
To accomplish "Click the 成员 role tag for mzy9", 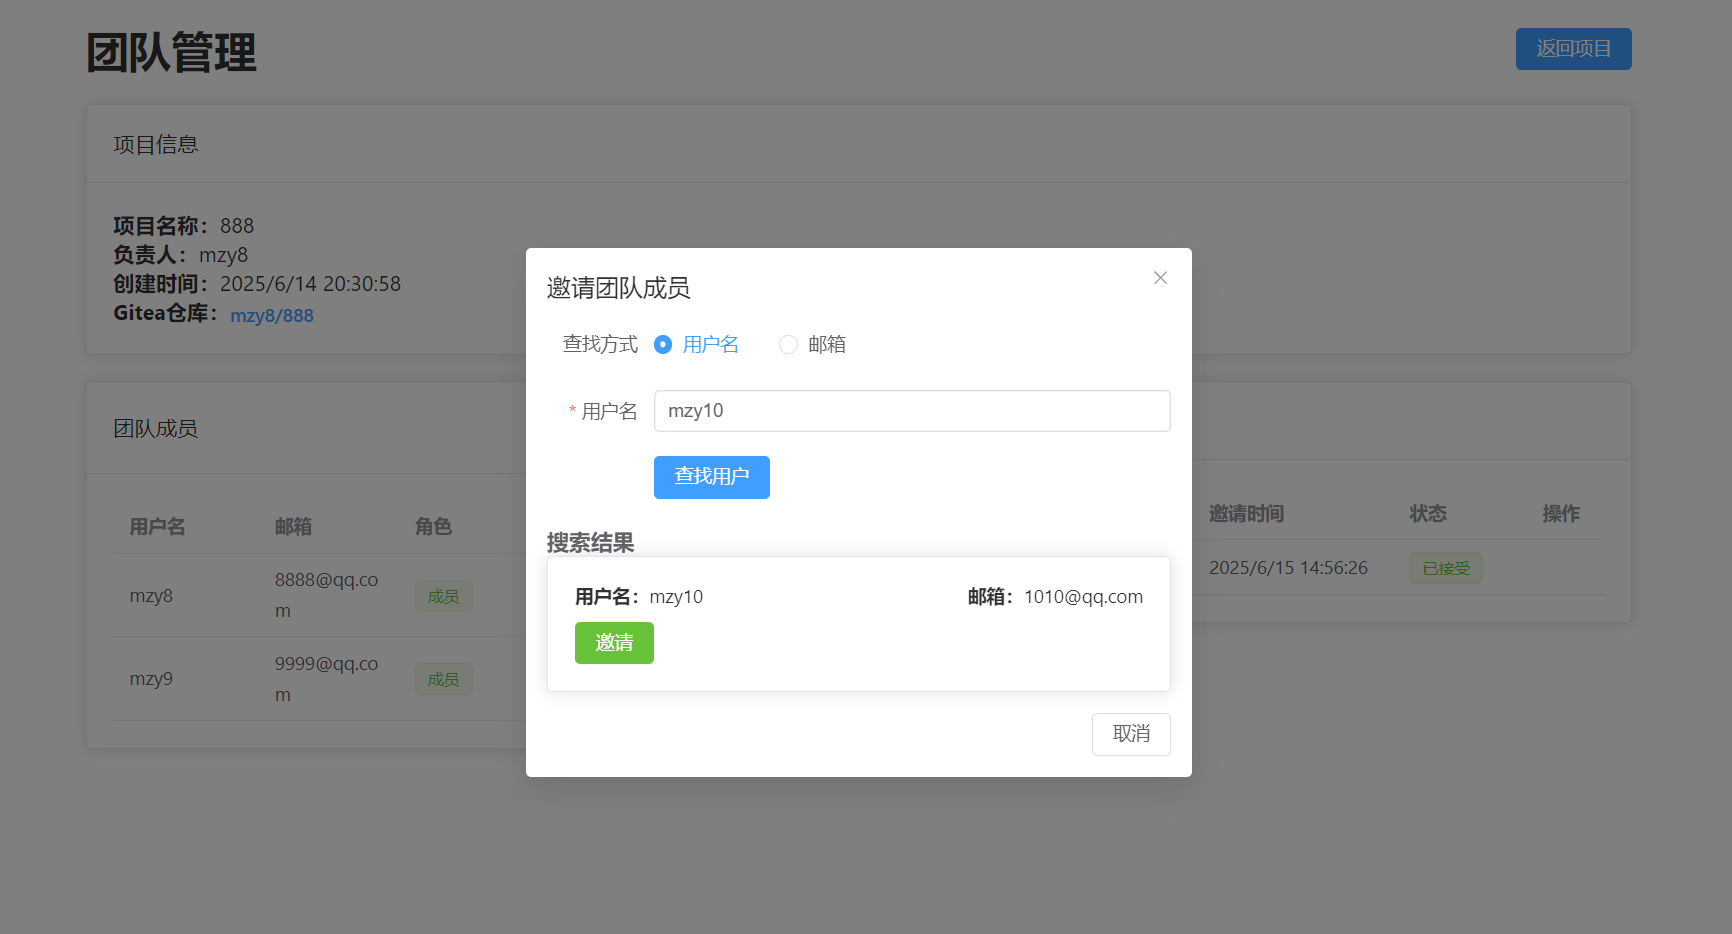I will coord(443,678).
